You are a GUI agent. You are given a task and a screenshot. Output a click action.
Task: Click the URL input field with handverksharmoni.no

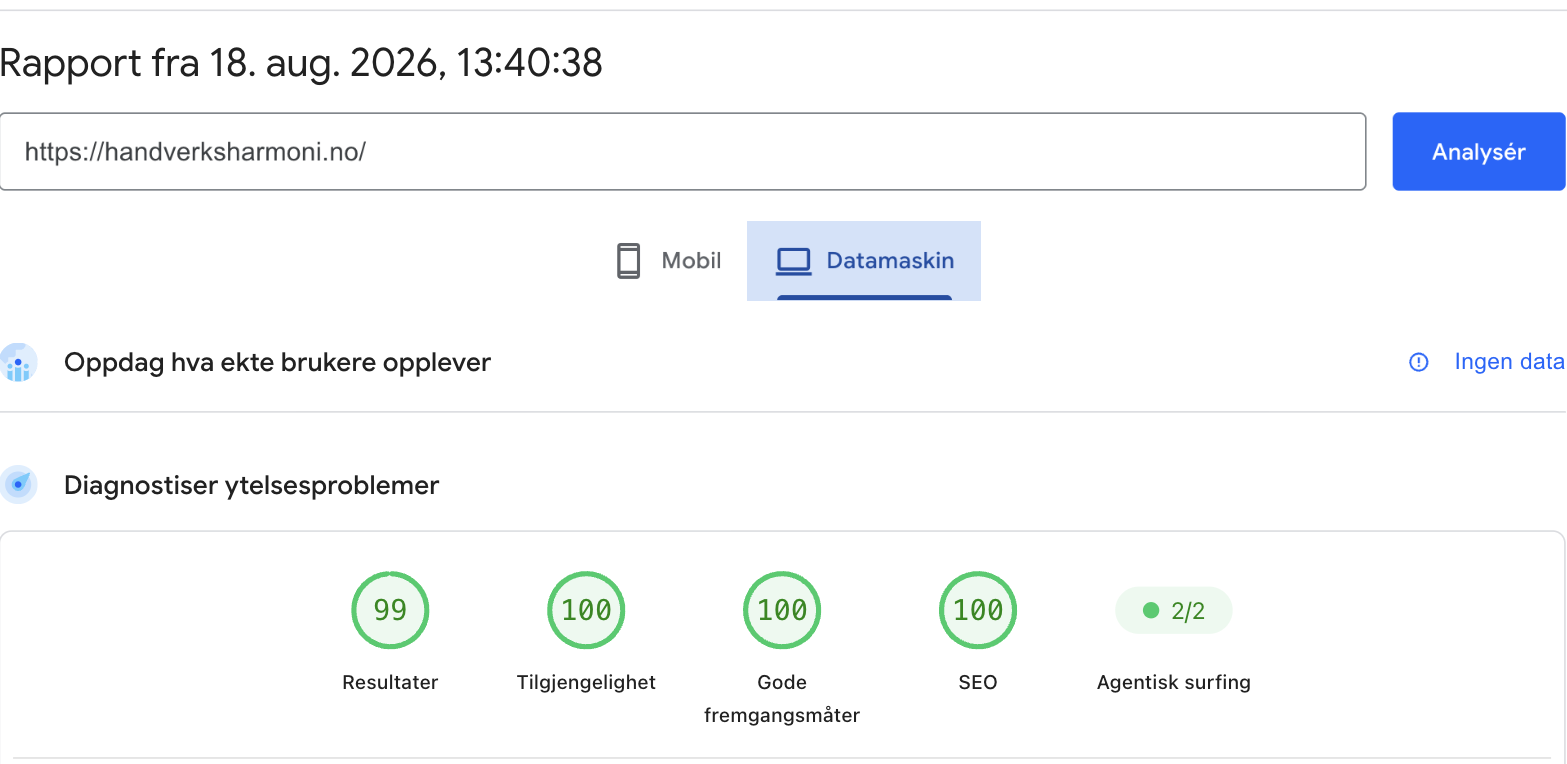(683, 151)
